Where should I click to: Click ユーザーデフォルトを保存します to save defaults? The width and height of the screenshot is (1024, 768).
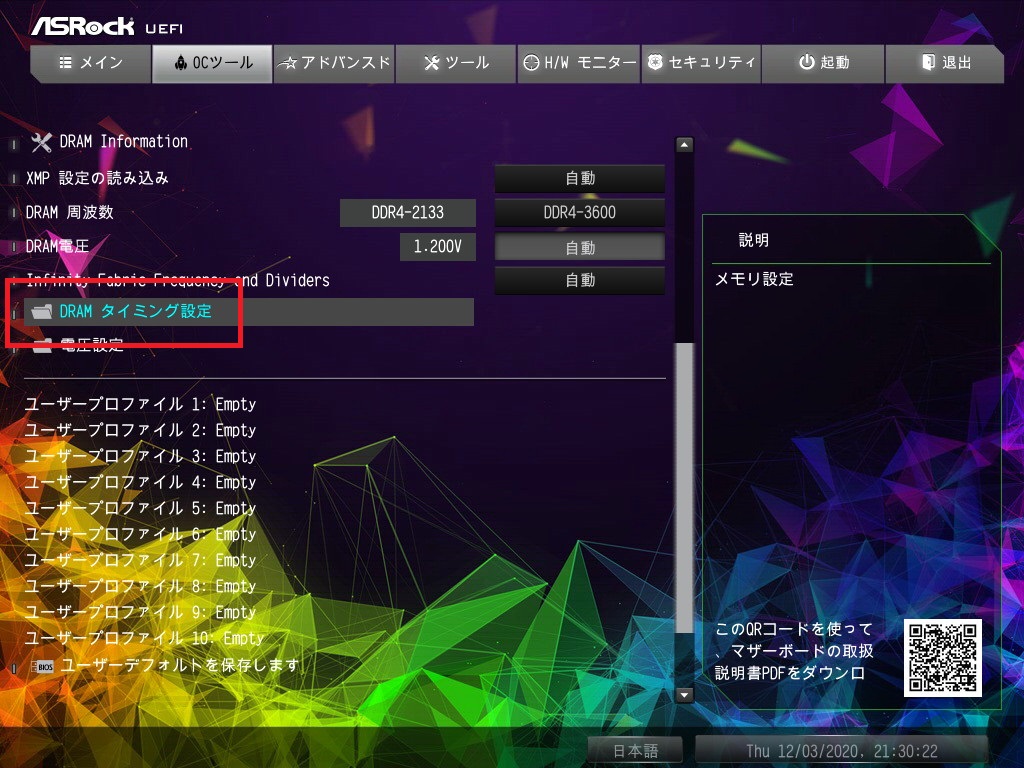(x=180, y=665)
